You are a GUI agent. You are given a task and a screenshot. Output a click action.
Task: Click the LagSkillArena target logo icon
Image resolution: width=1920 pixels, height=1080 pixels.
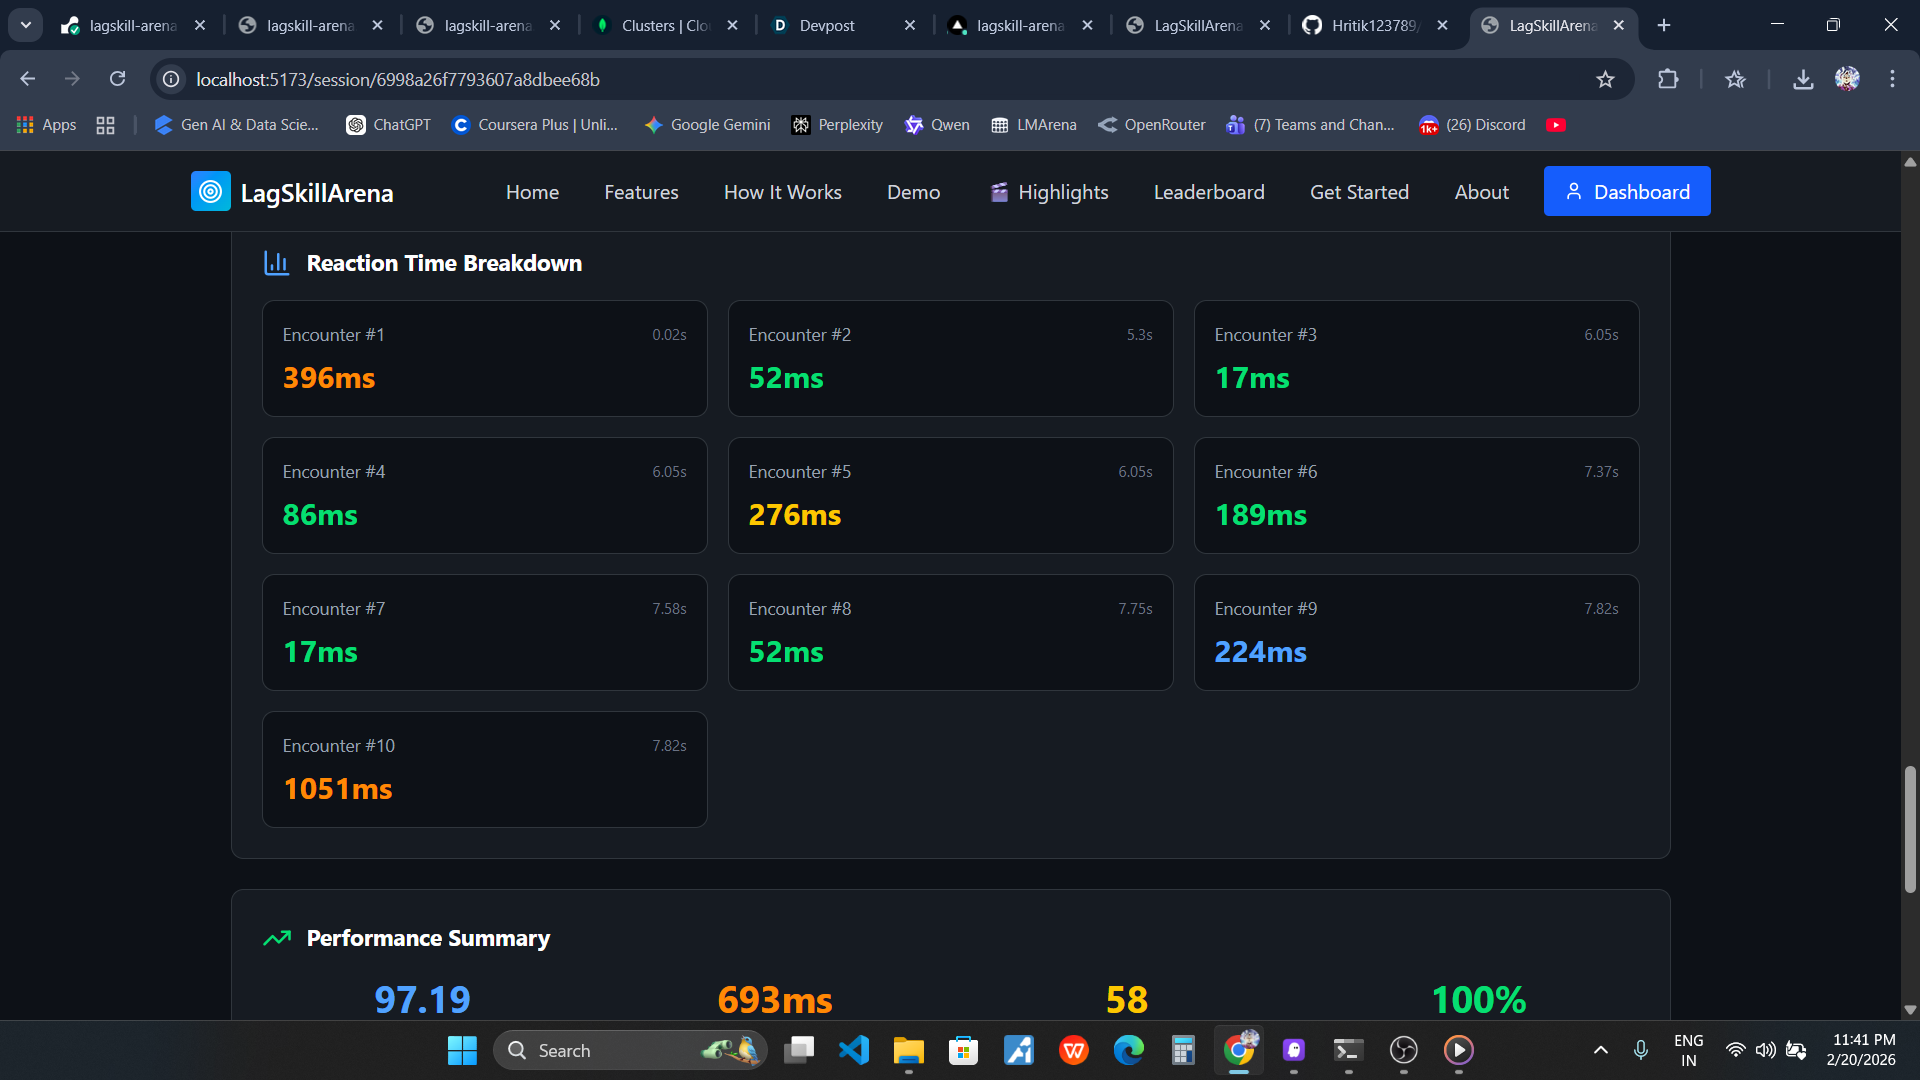coord(210,191)
